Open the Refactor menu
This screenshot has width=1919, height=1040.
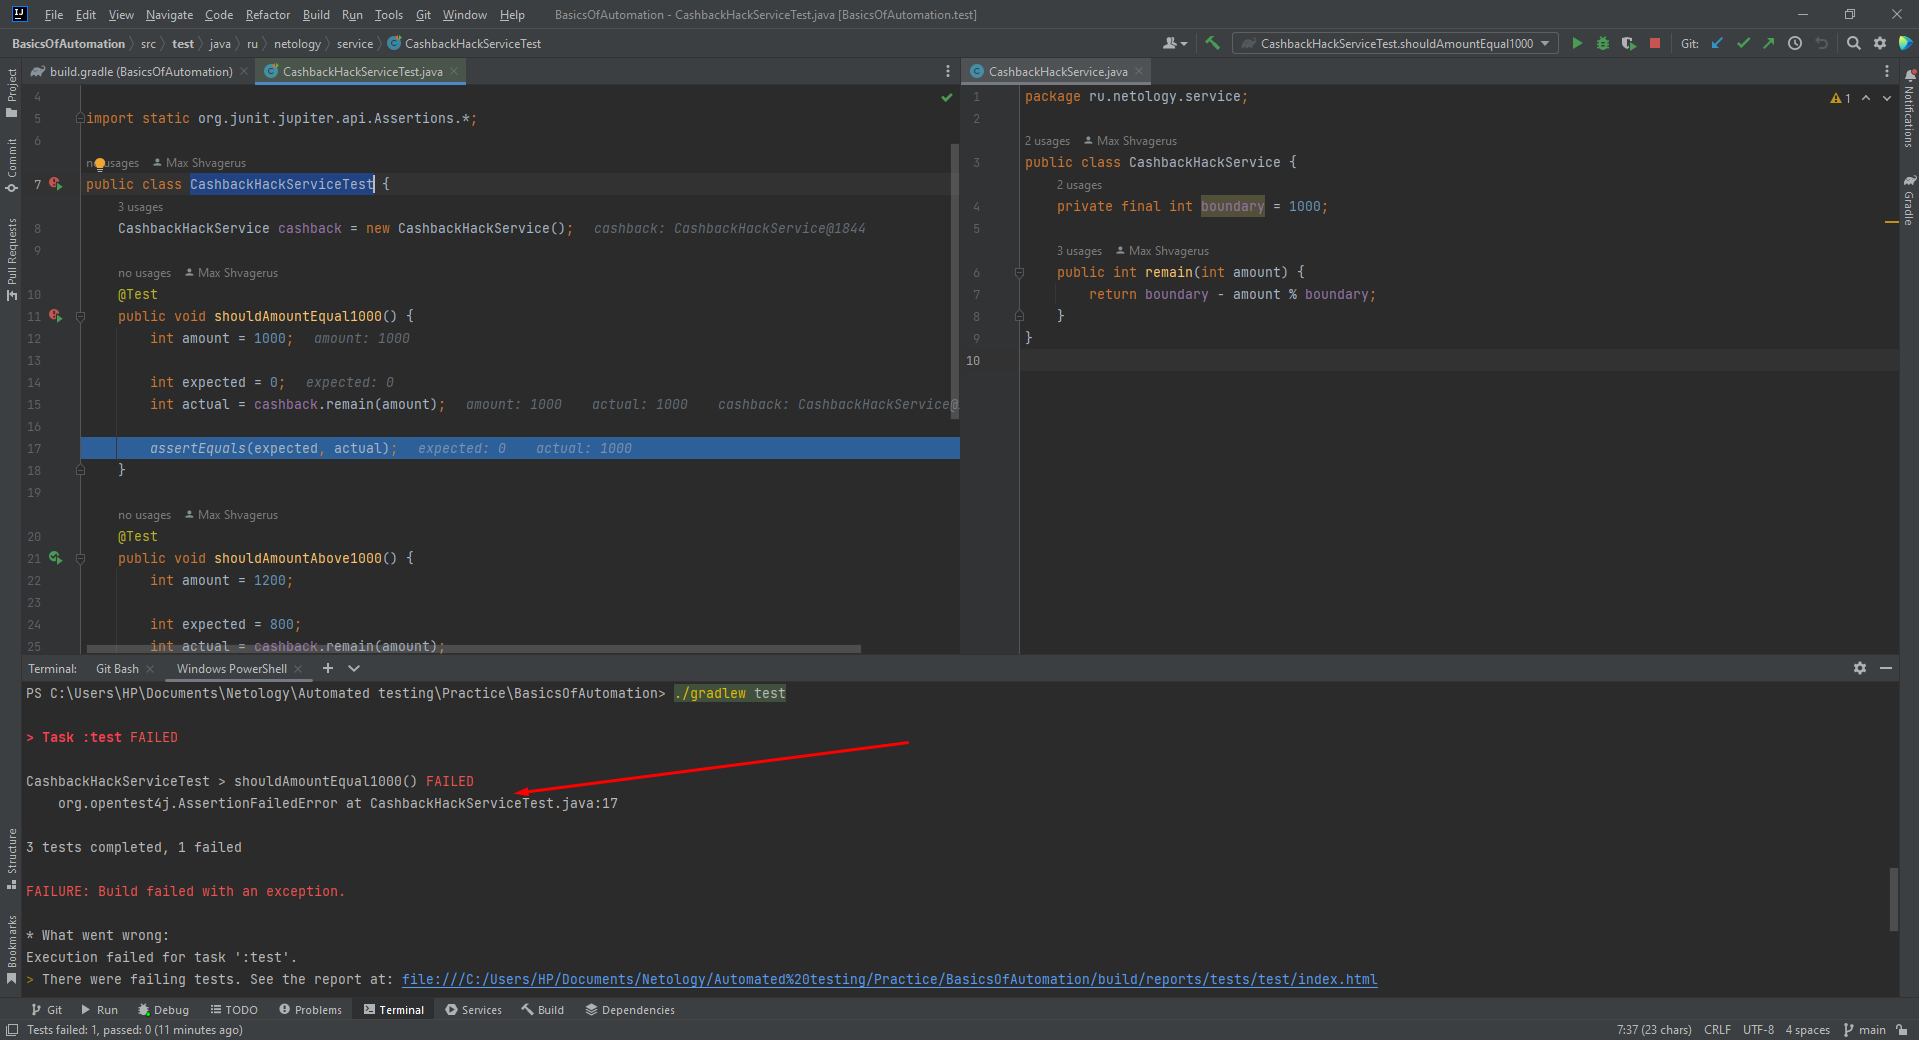pos(267,14)
